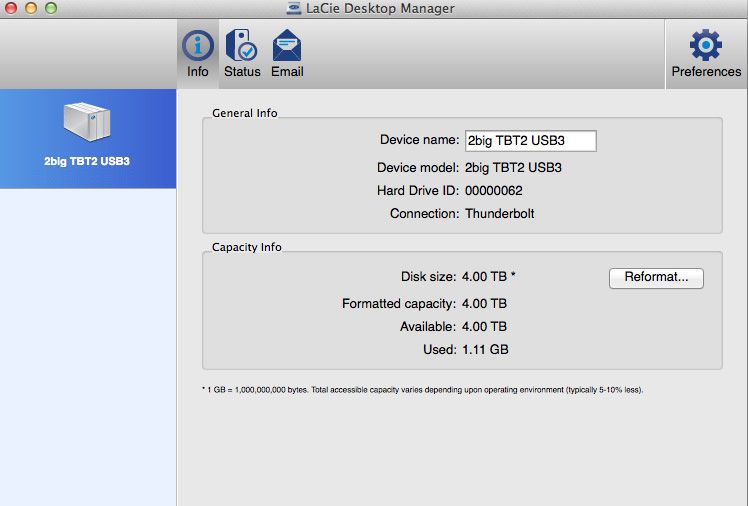Click the Hard Drive ID: label
Viewport: 748px width, 506px height.
pos(418,191)
